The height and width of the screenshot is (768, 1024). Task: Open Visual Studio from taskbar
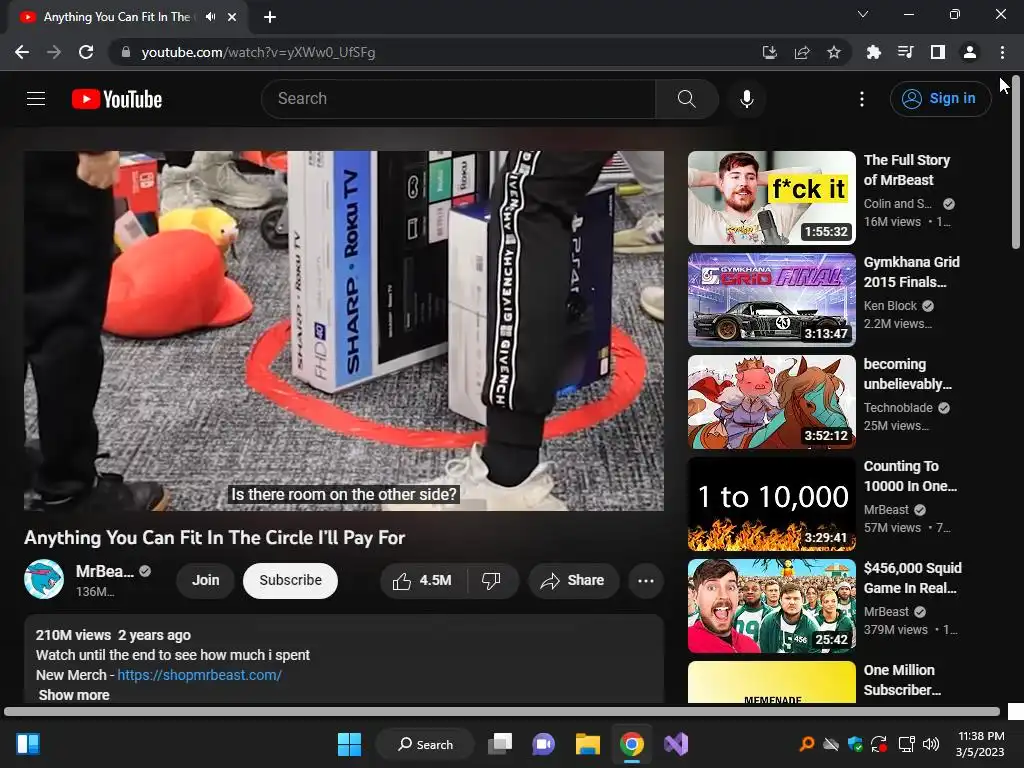(676, 744)
